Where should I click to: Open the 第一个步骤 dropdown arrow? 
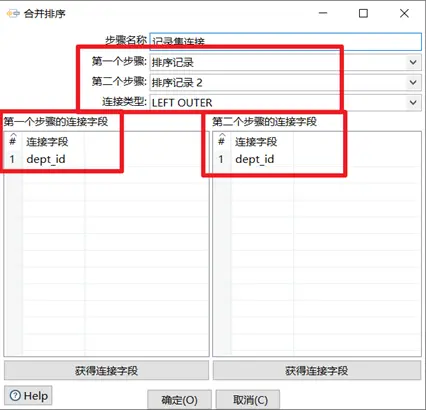click(413, 62)
